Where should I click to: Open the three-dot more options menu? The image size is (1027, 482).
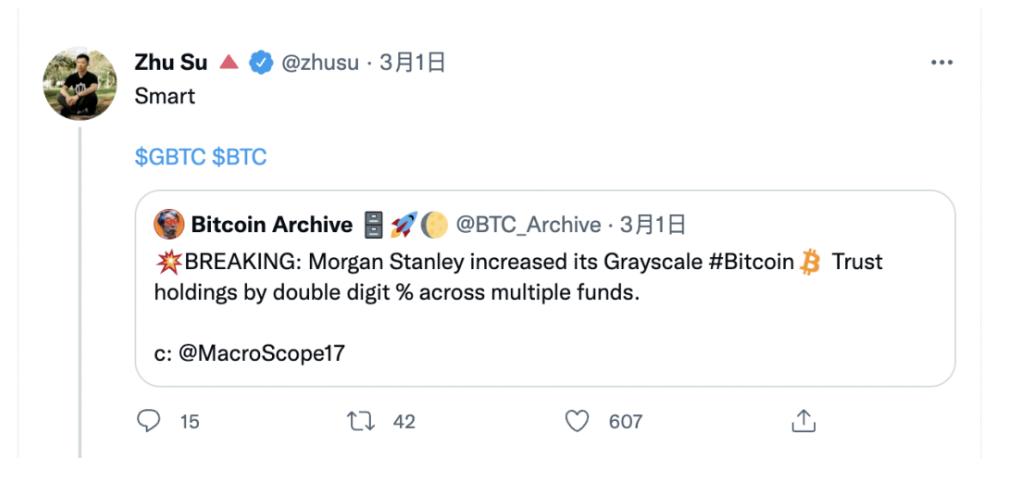tap(941, 63)
